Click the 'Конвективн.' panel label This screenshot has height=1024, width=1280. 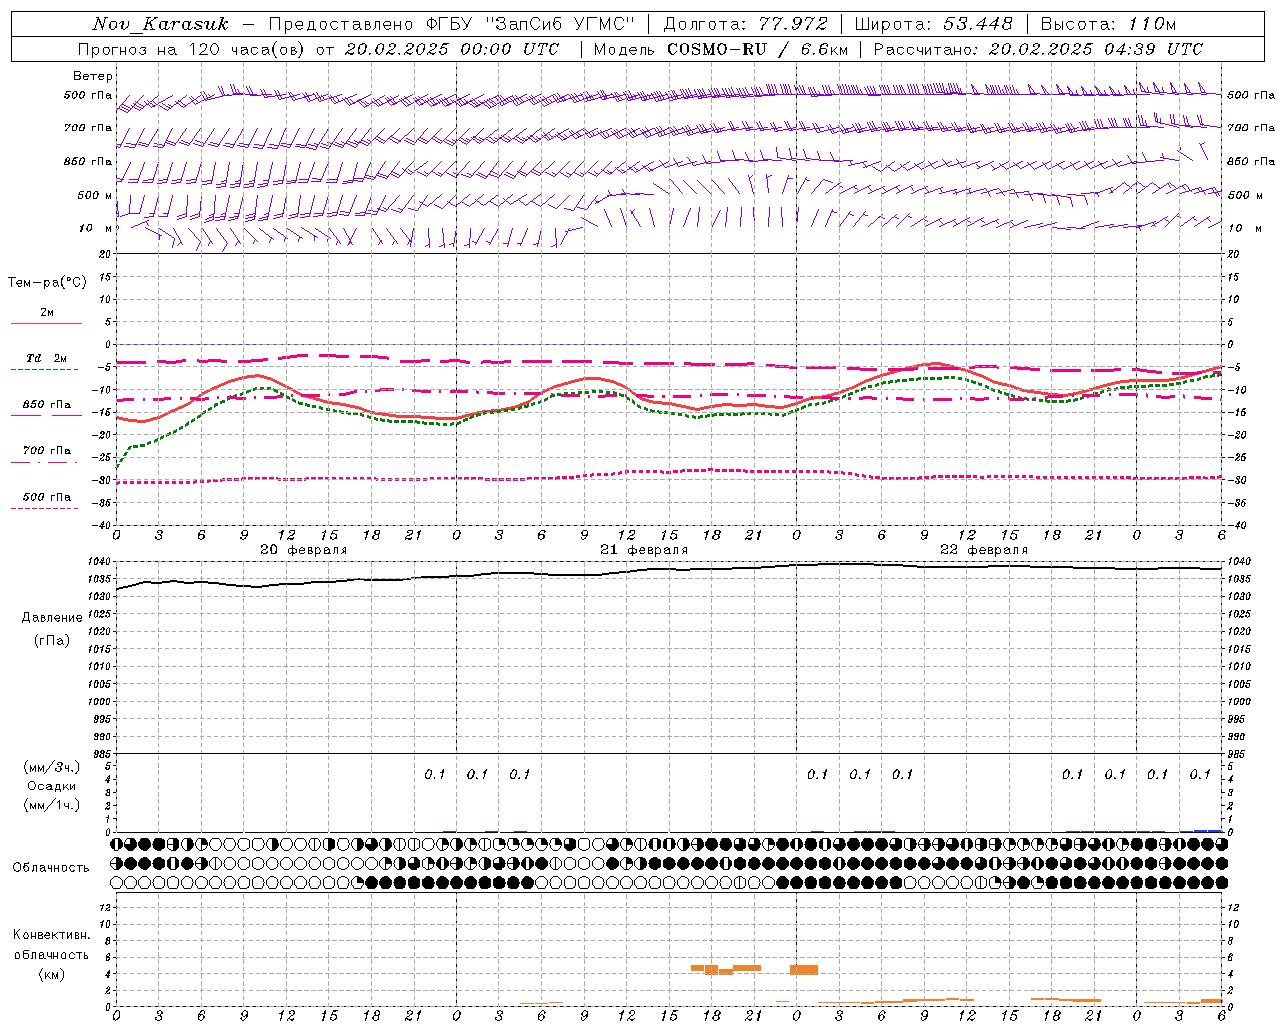click(52, 935)
